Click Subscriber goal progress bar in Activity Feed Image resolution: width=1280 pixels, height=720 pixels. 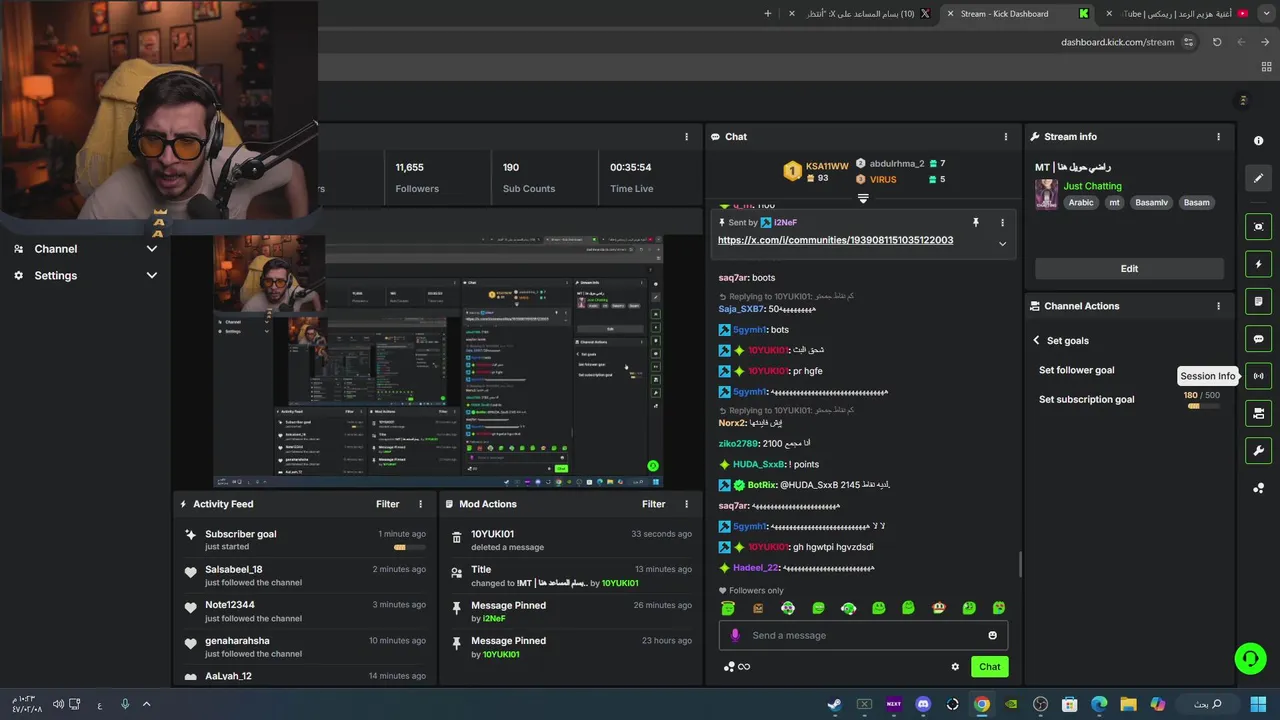click(409, 547)
